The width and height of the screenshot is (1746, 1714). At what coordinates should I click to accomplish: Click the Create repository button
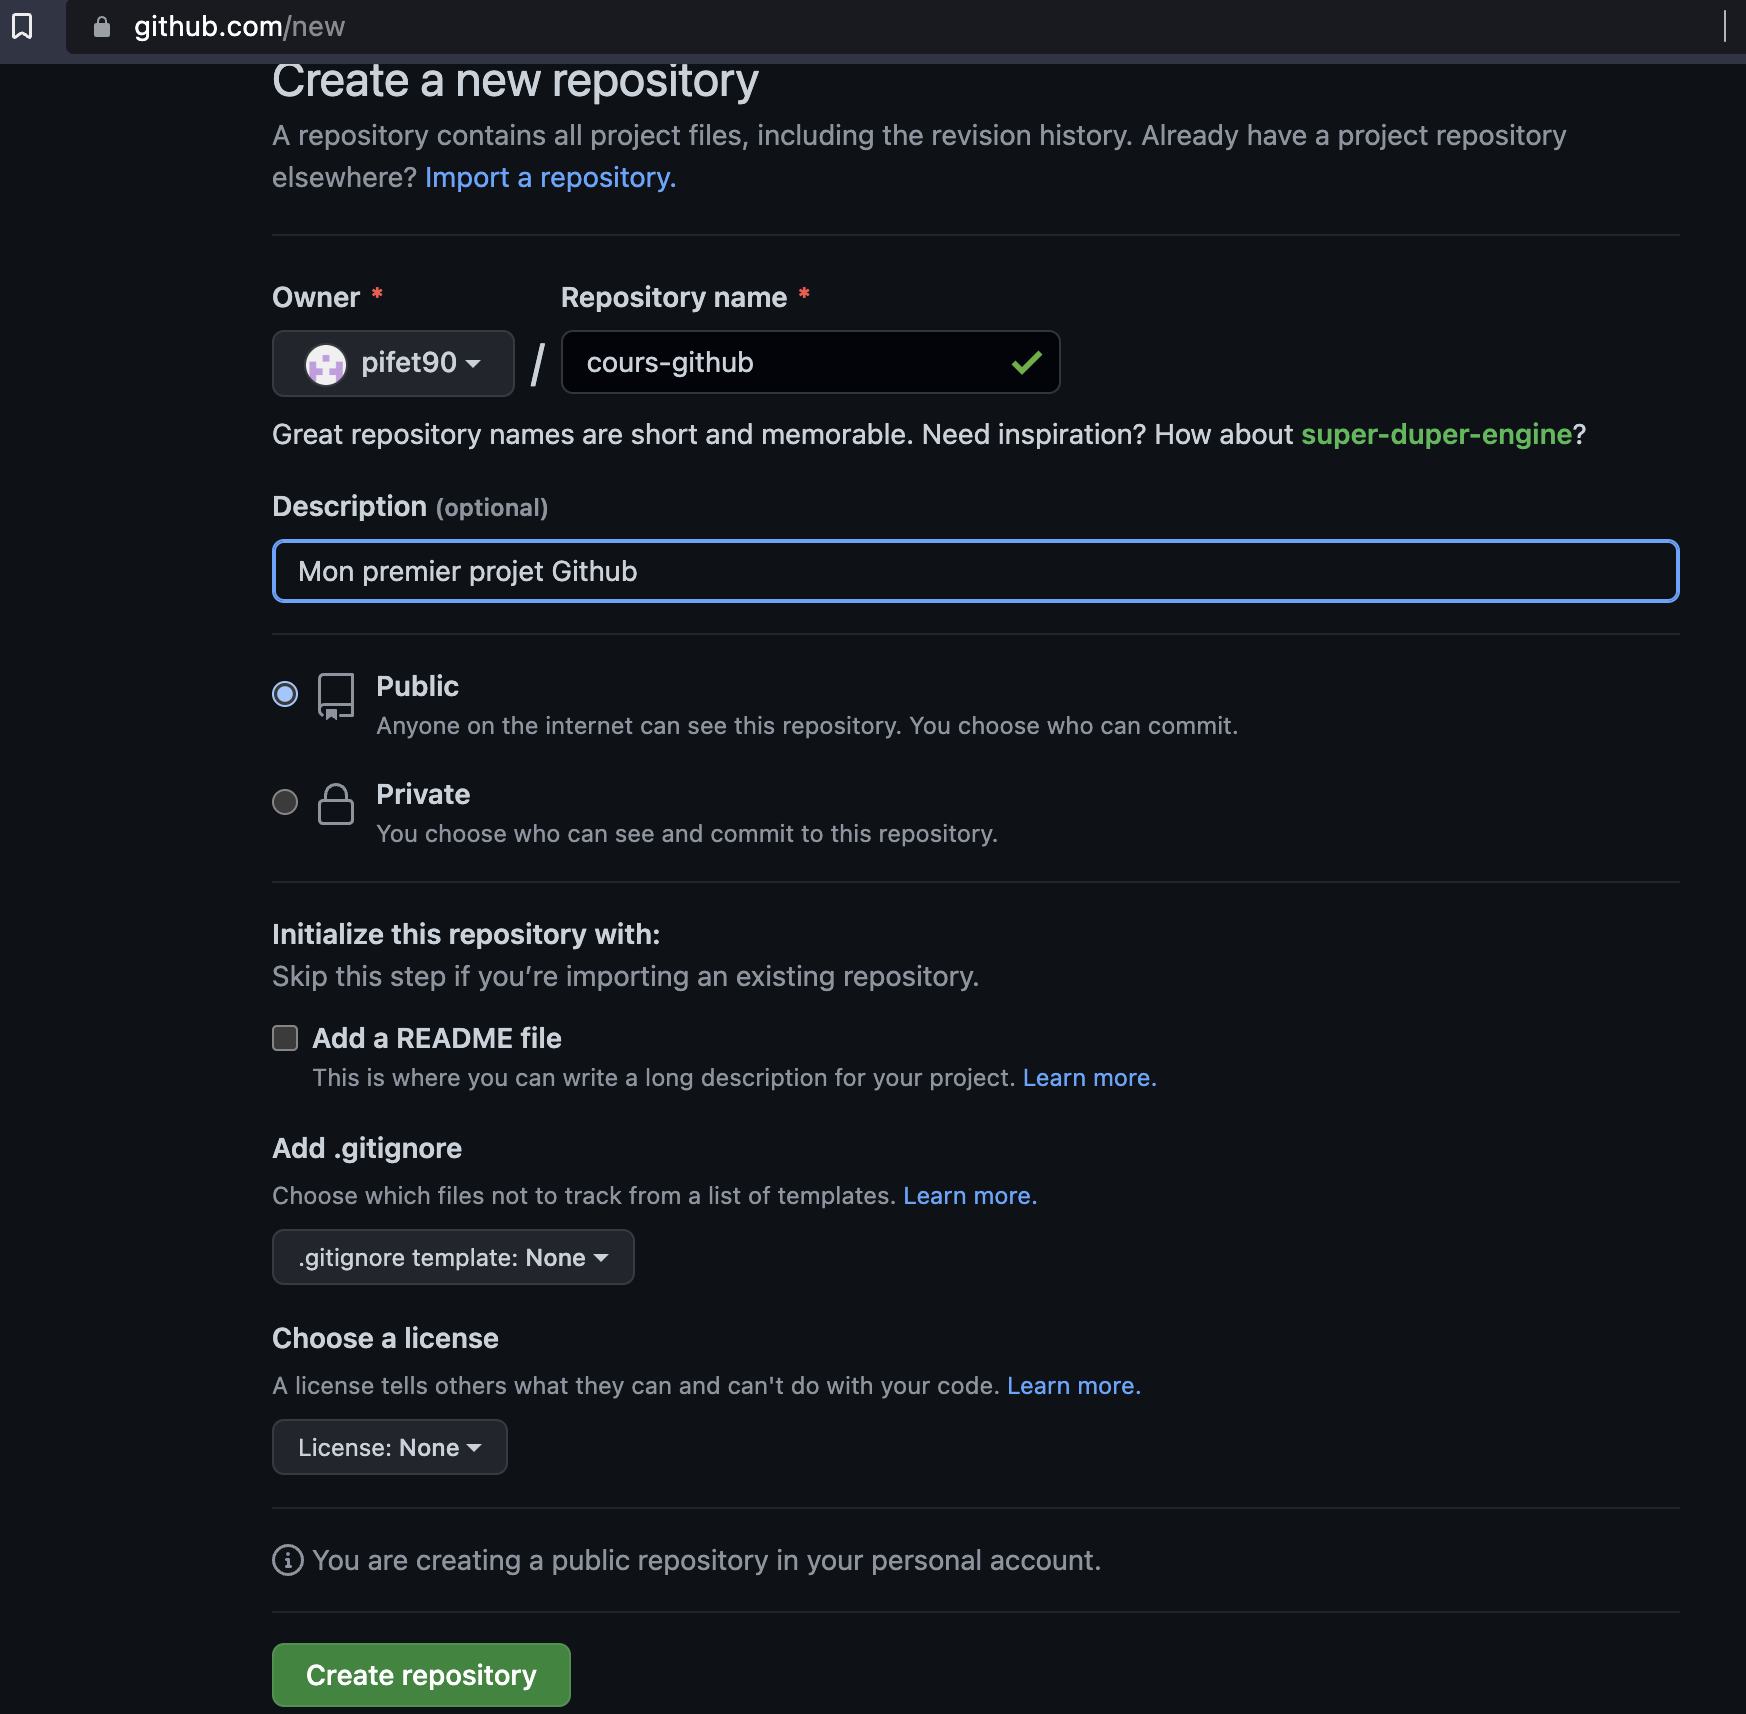pos(421,1674)
